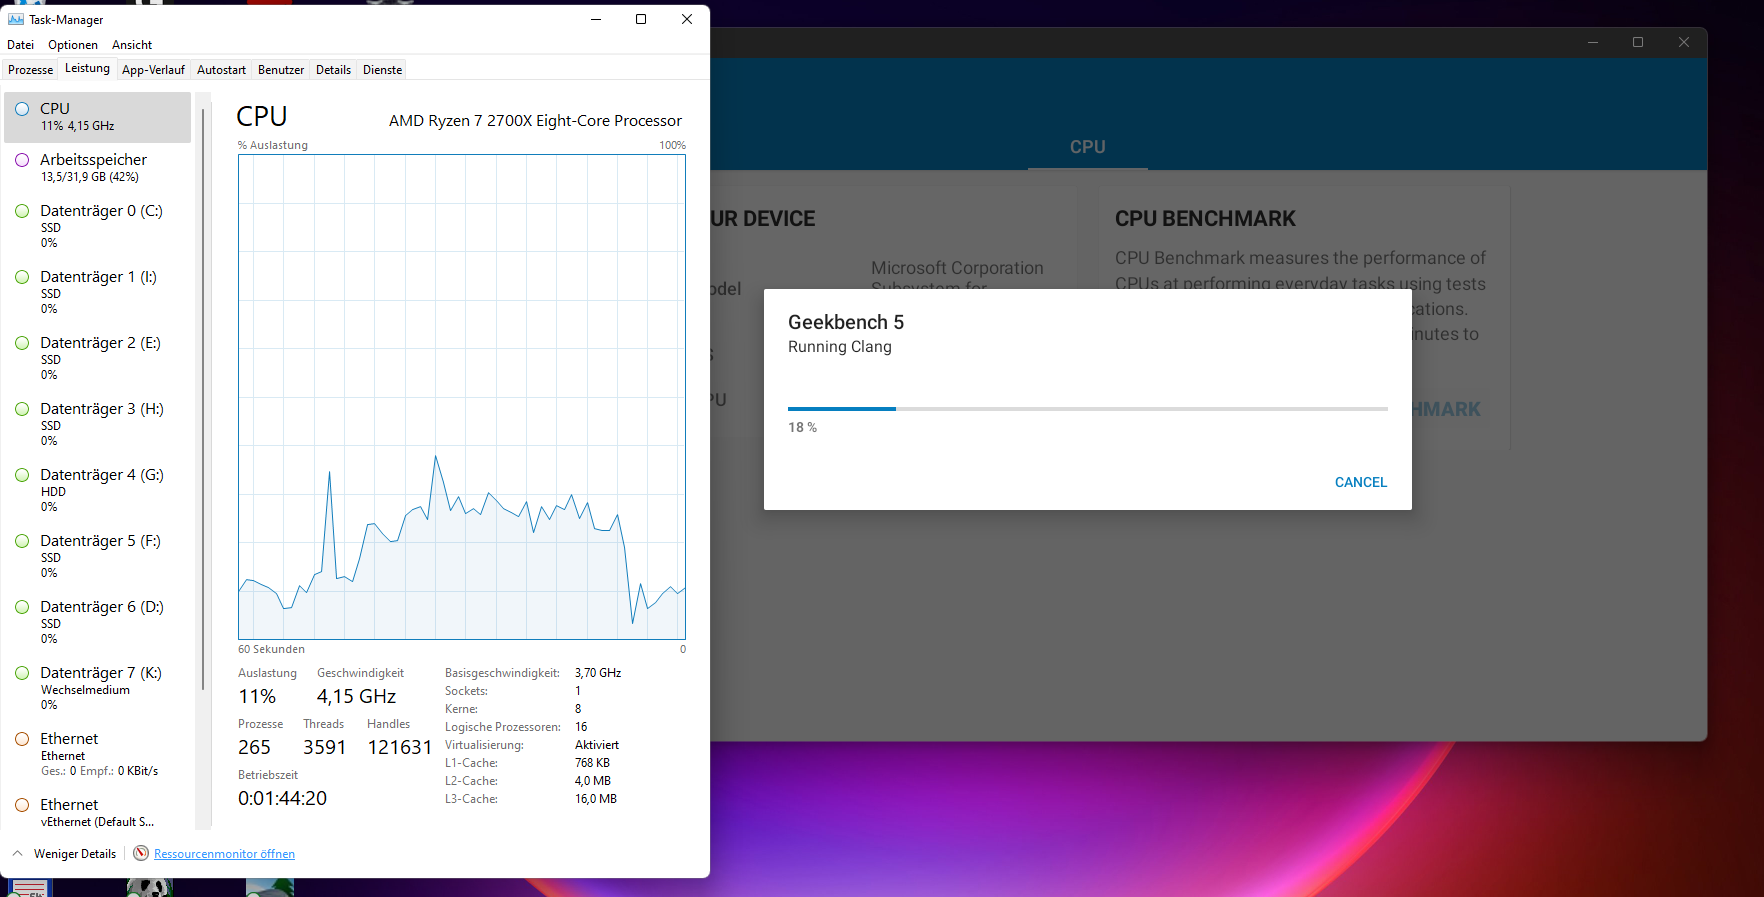Open the Ansicht menu
This screenshot has width=1764, height=897.
point(132,45)
